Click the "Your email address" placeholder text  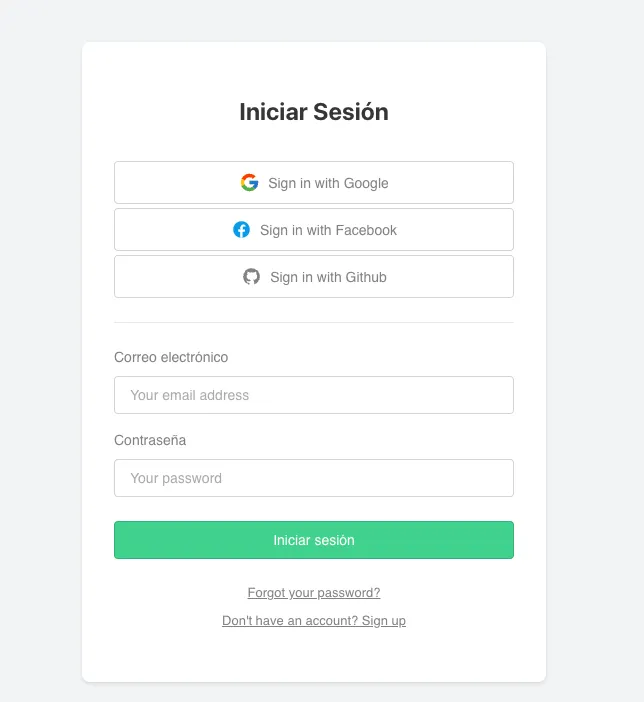190,395
